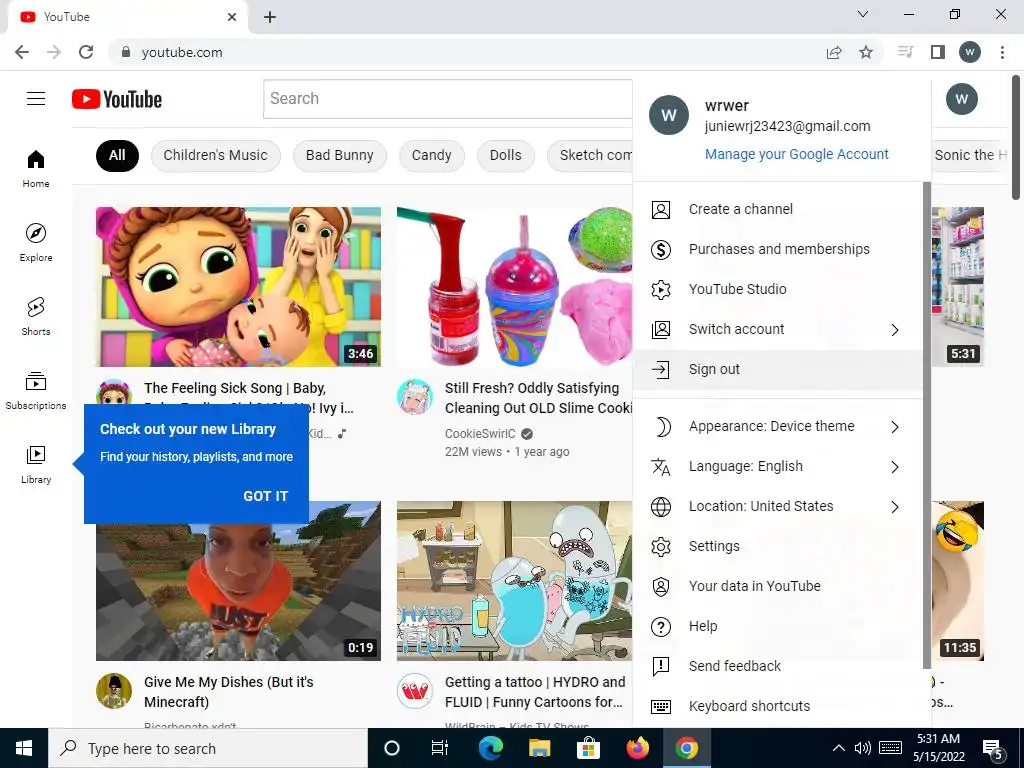Expand the Switch account submenu
Viewport: 1024px width, 768px height.
point(895,330)
